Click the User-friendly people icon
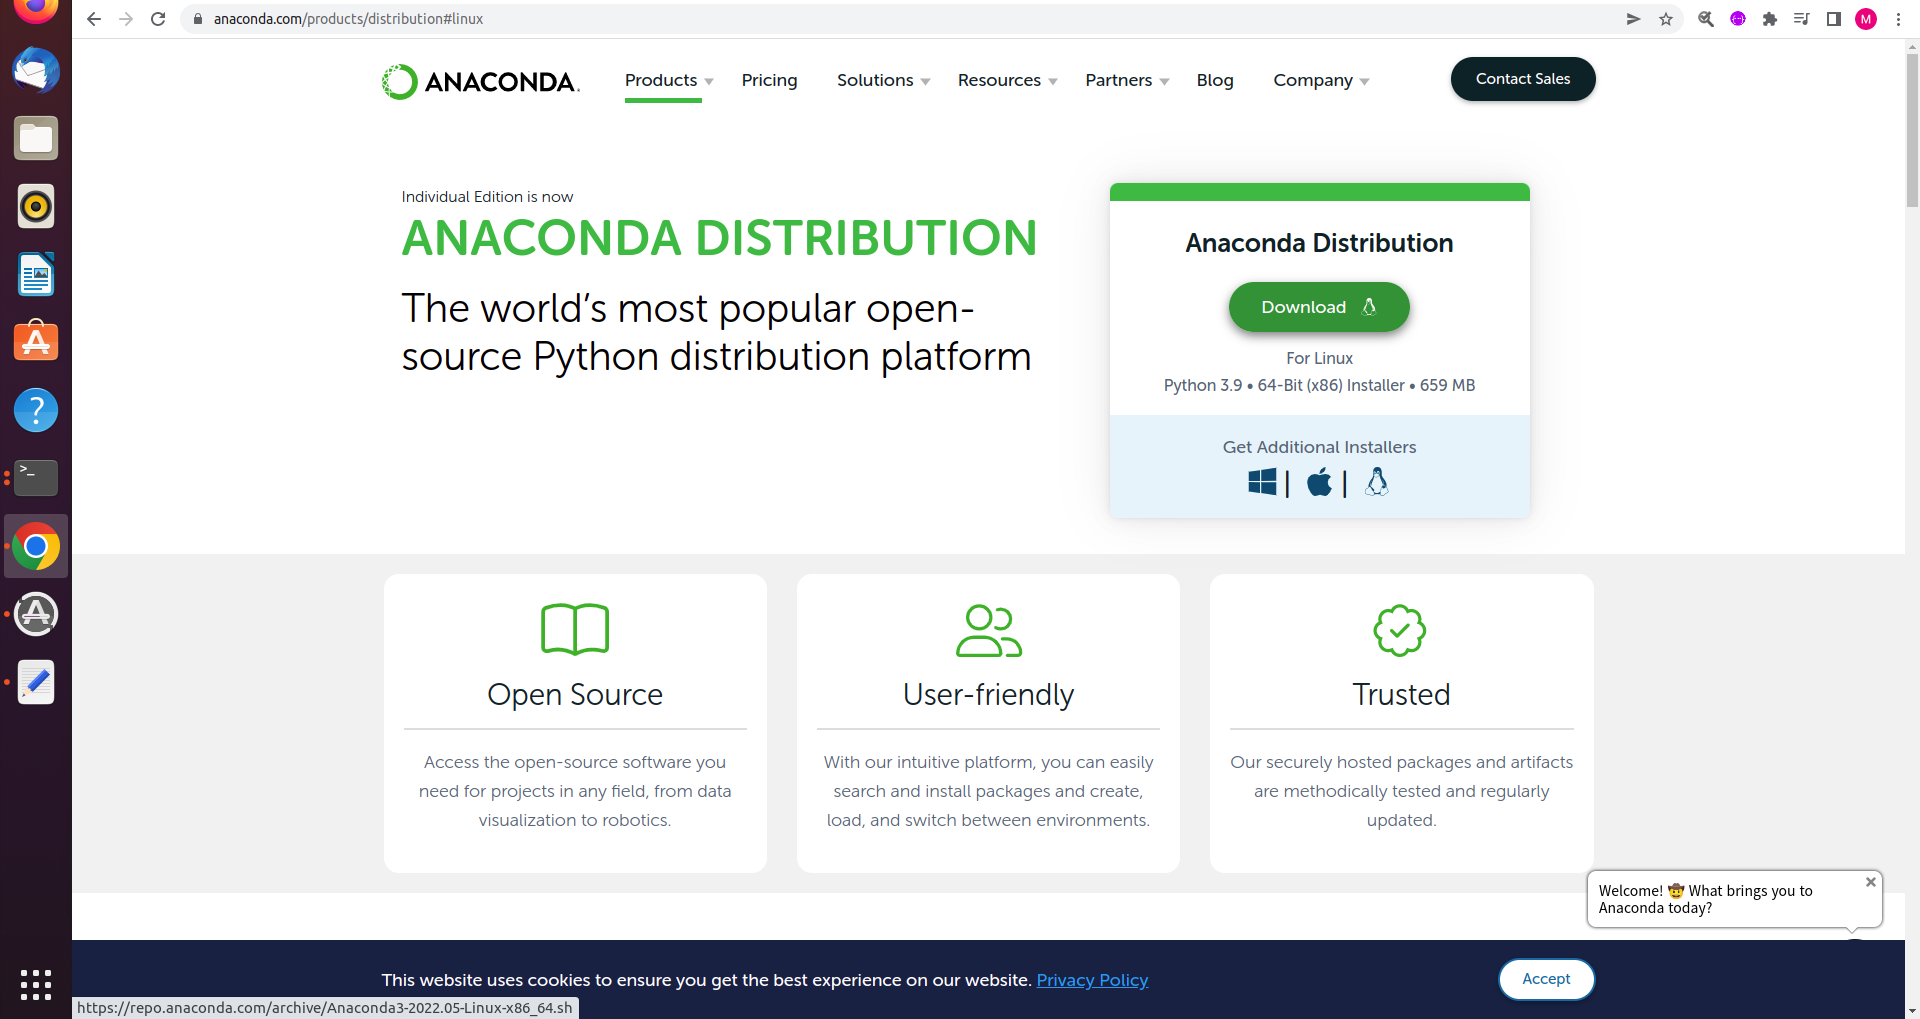1920x1019 pixels. click(989, 630)
